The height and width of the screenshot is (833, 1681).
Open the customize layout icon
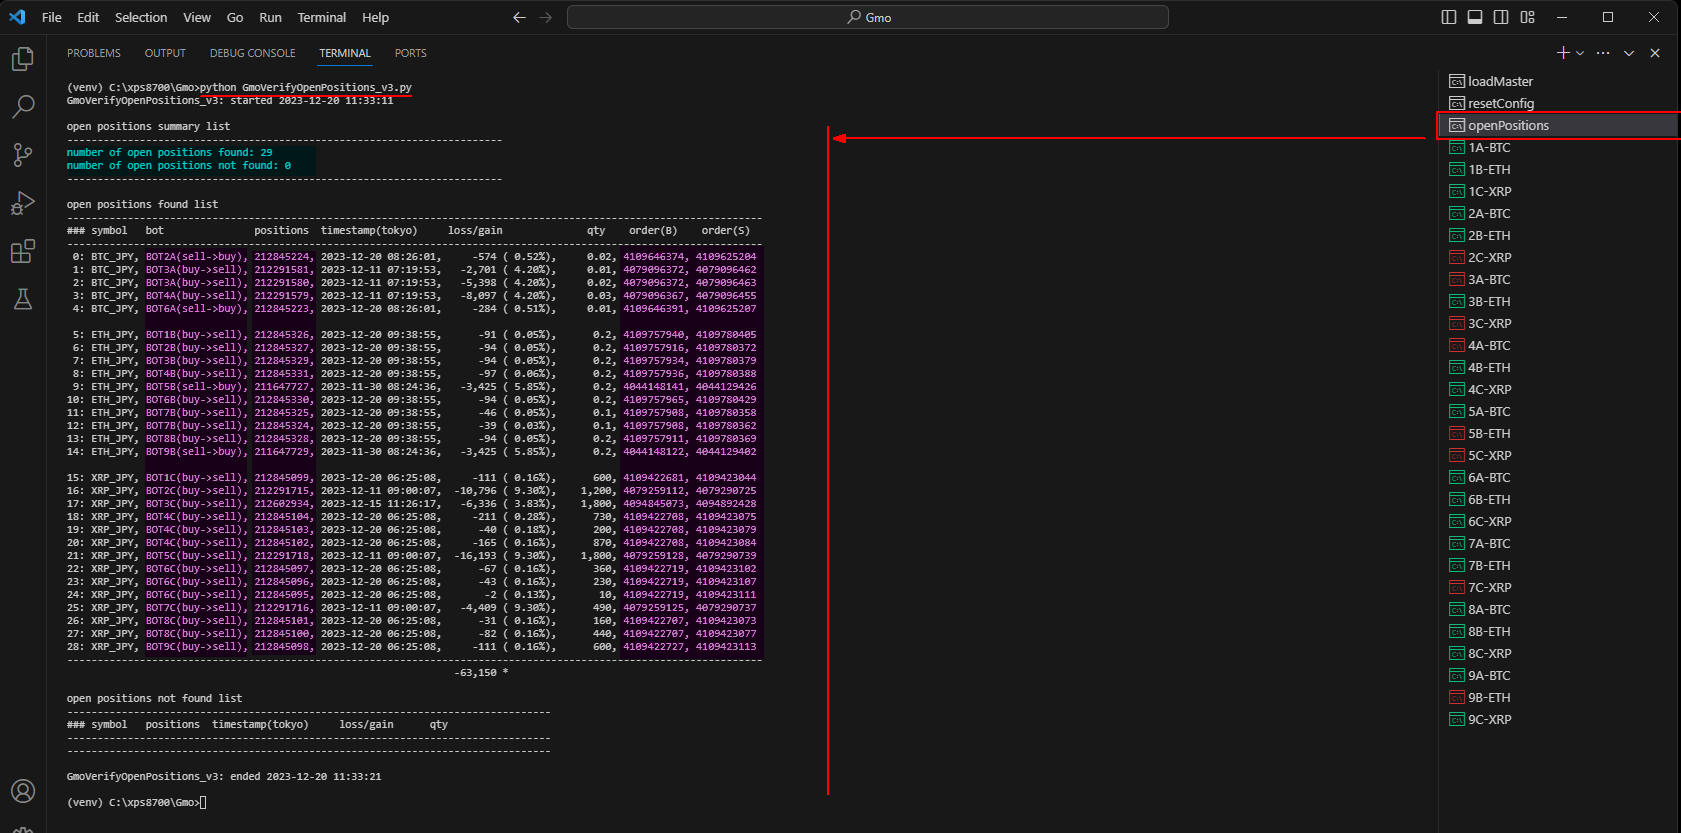(1528, 17)
